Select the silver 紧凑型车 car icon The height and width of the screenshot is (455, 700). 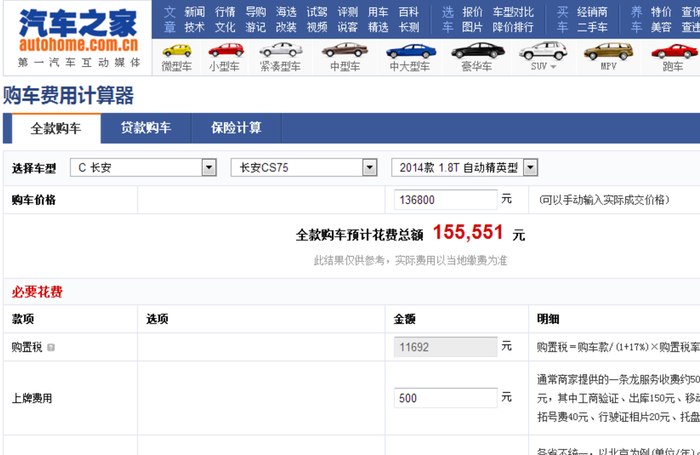pos(281,50)
